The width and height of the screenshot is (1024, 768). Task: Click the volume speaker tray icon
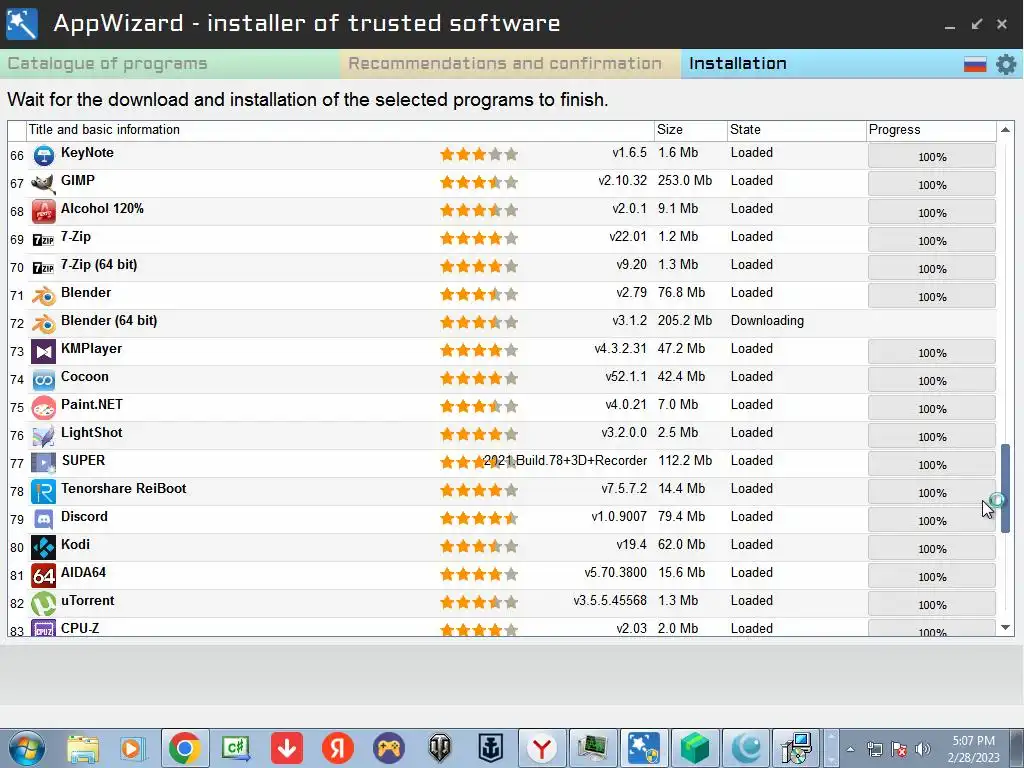923,749
